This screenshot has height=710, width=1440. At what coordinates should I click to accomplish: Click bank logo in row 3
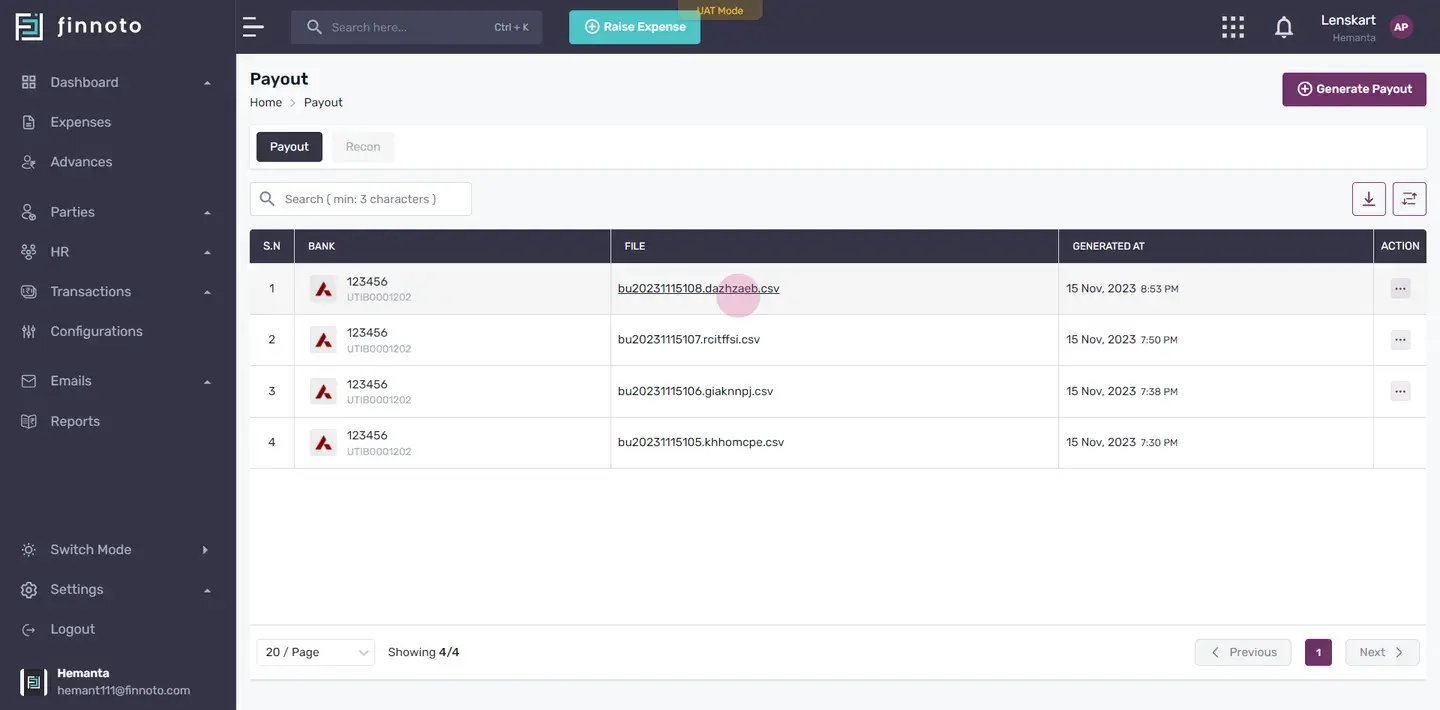pyautogui.click(x=323, y=392)
